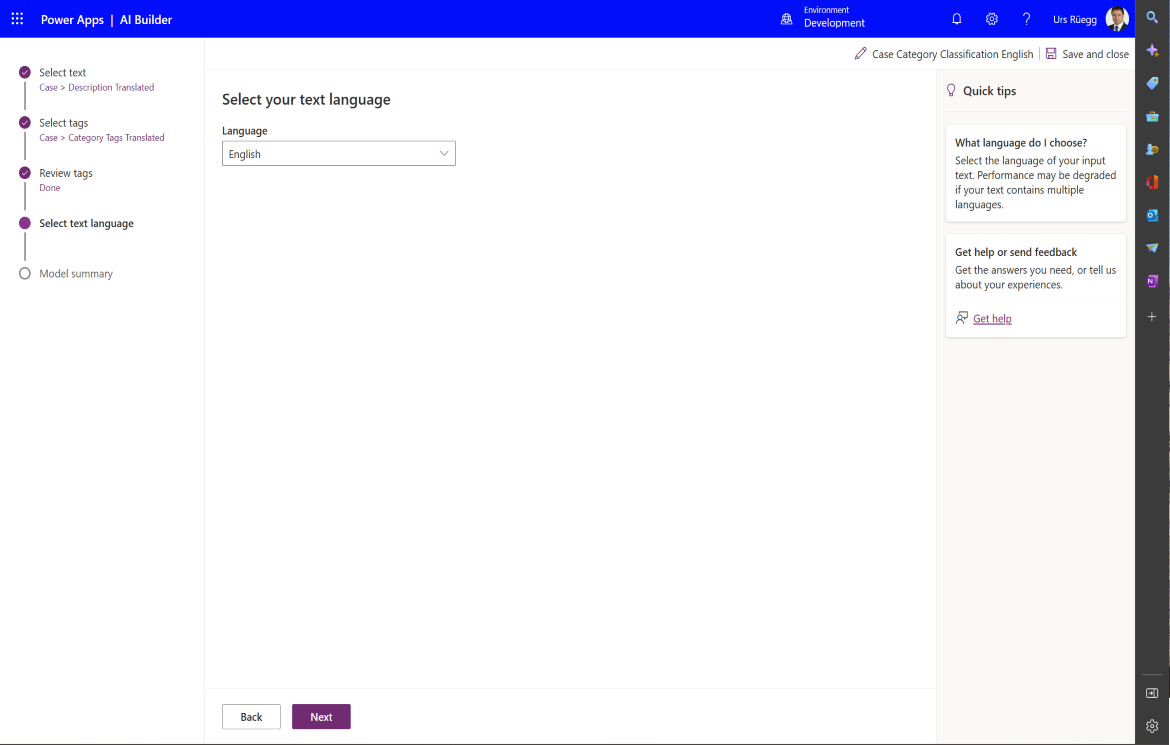The height and width of the screenshot is (745, 1170).
Task: Open OneNote from the Edge sidebar
Action: (x=1152, y=281)
